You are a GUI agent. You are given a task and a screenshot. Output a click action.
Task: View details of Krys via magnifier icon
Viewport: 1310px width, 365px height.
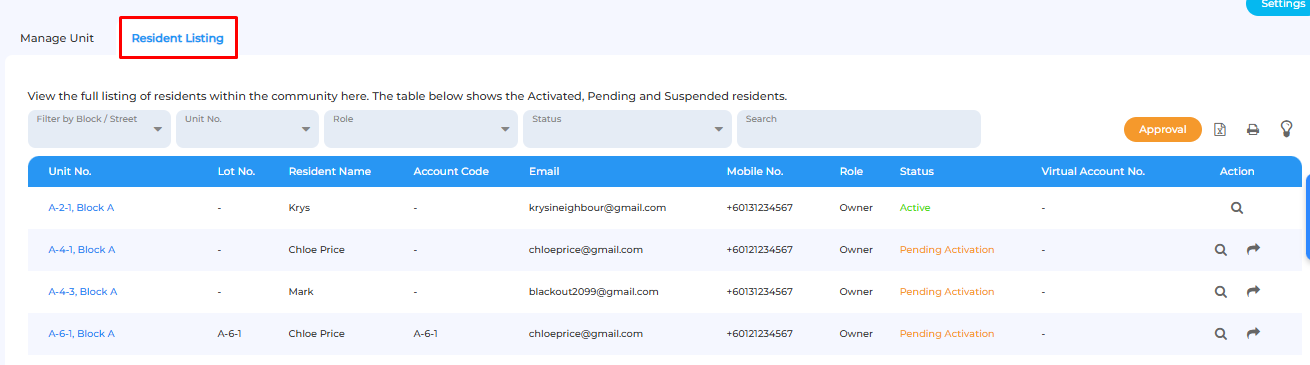tap(1237, 208)
